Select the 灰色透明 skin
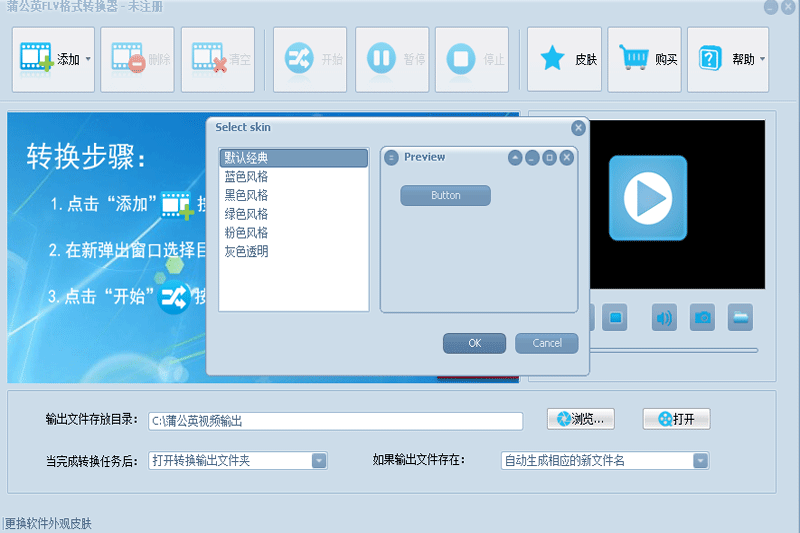This screenshot has height=533, width=800. (x=294, y=251)
